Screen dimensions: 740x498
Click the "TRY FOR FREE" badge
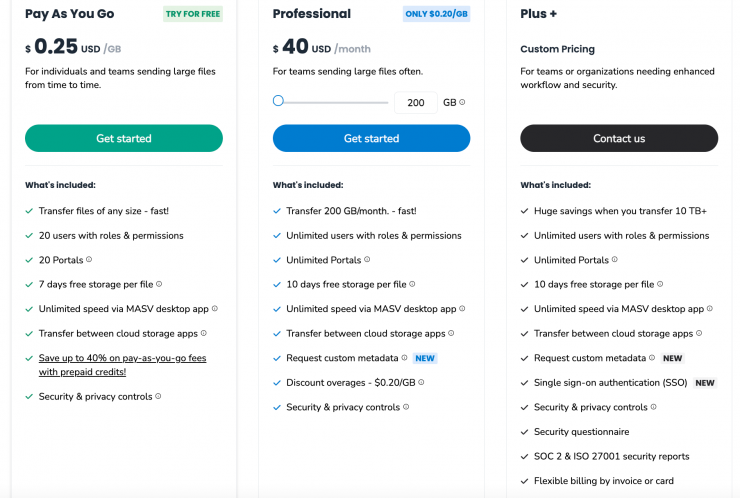193,14
